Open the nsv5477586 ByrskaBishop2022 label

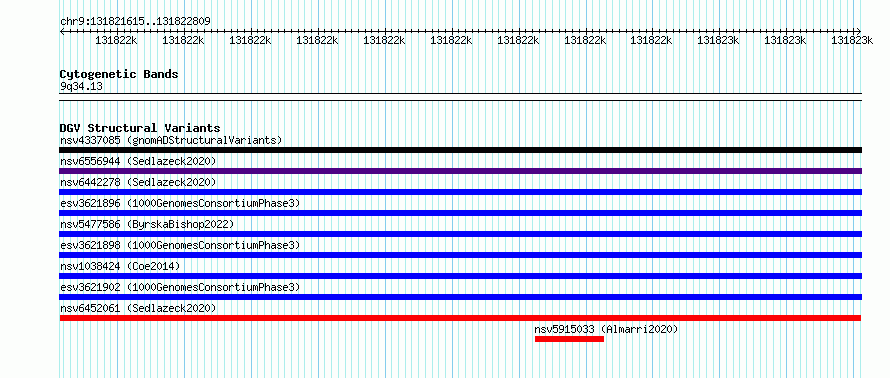click(147, 224)
